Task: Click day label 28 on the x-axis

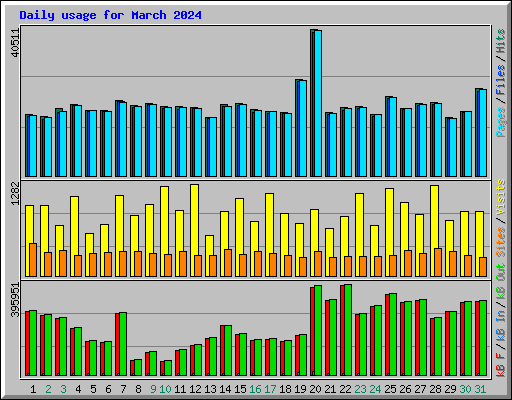Action: coord(435,389)
